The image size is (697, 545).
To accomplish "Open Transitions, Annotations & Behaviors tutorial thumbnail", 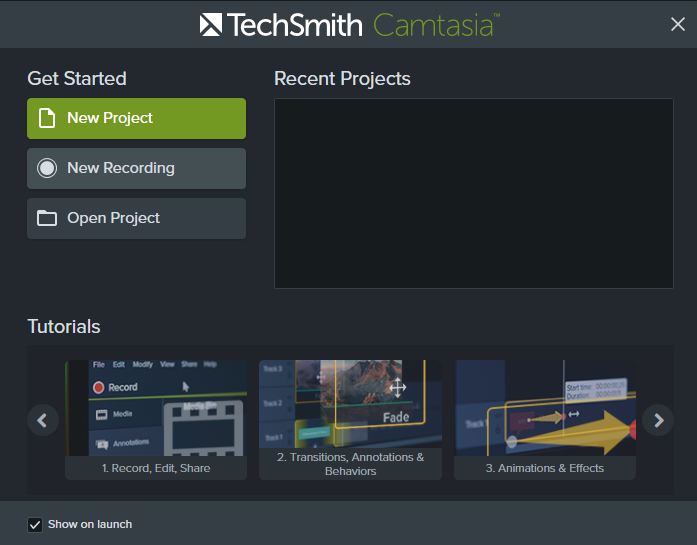I will (350, 404).
